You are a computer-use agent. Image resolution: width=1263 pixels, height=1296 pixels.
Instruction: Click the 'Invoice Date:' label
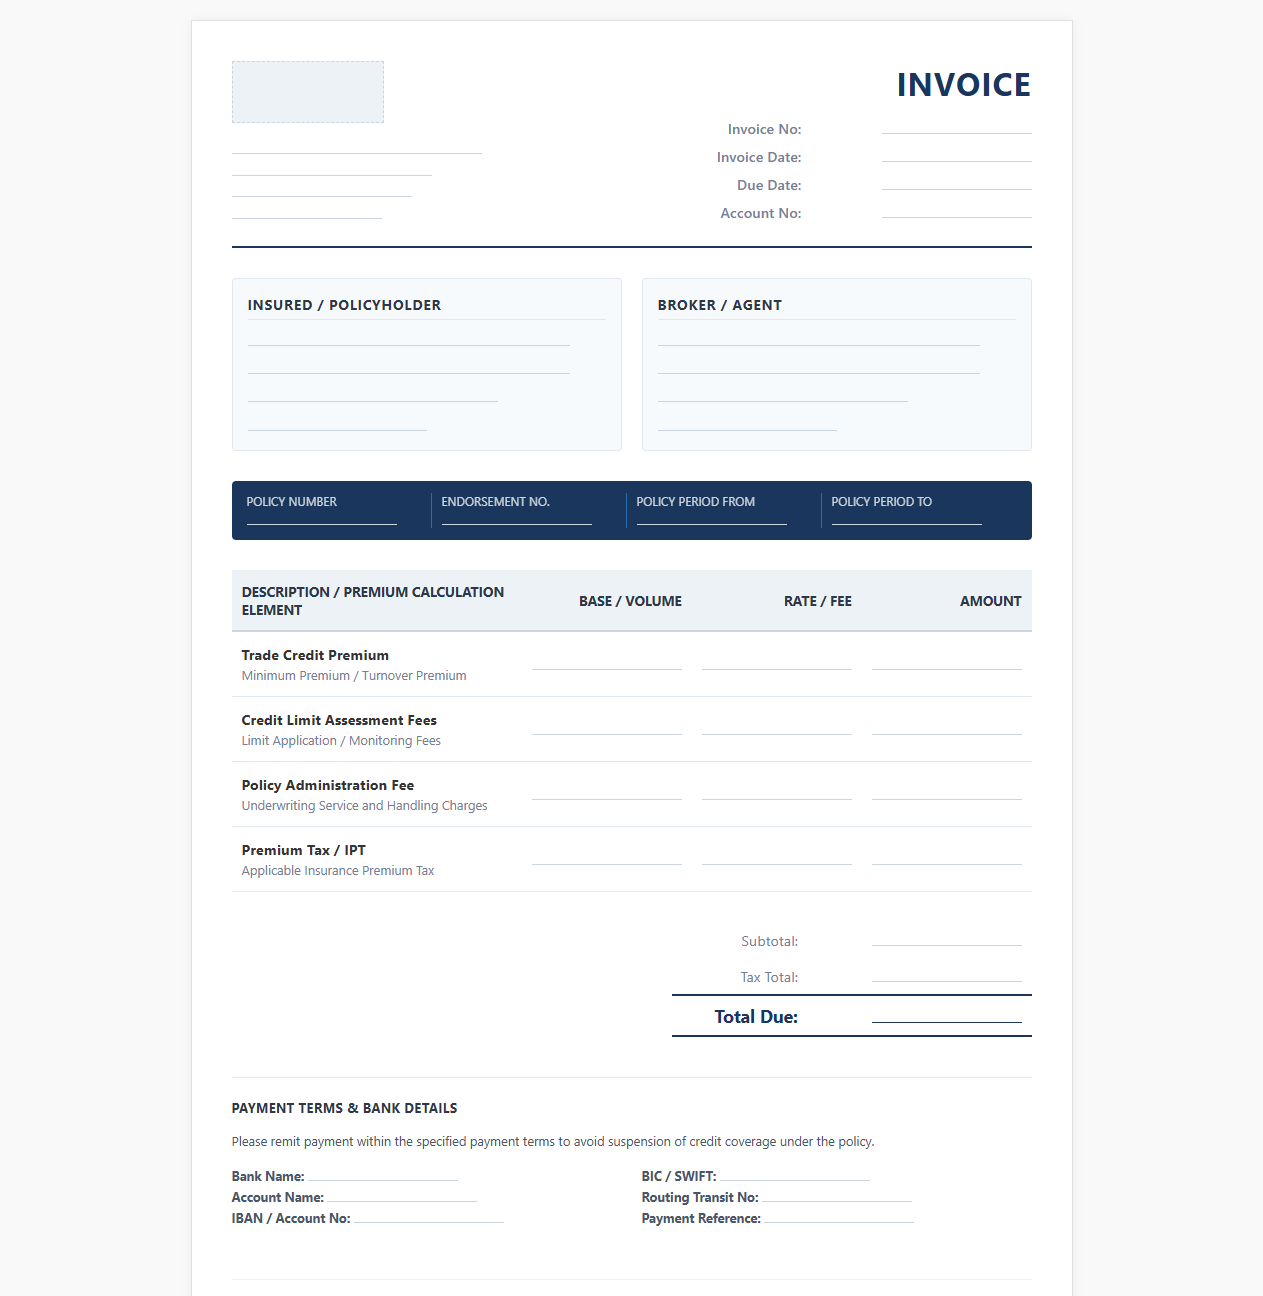coord(759,157)
